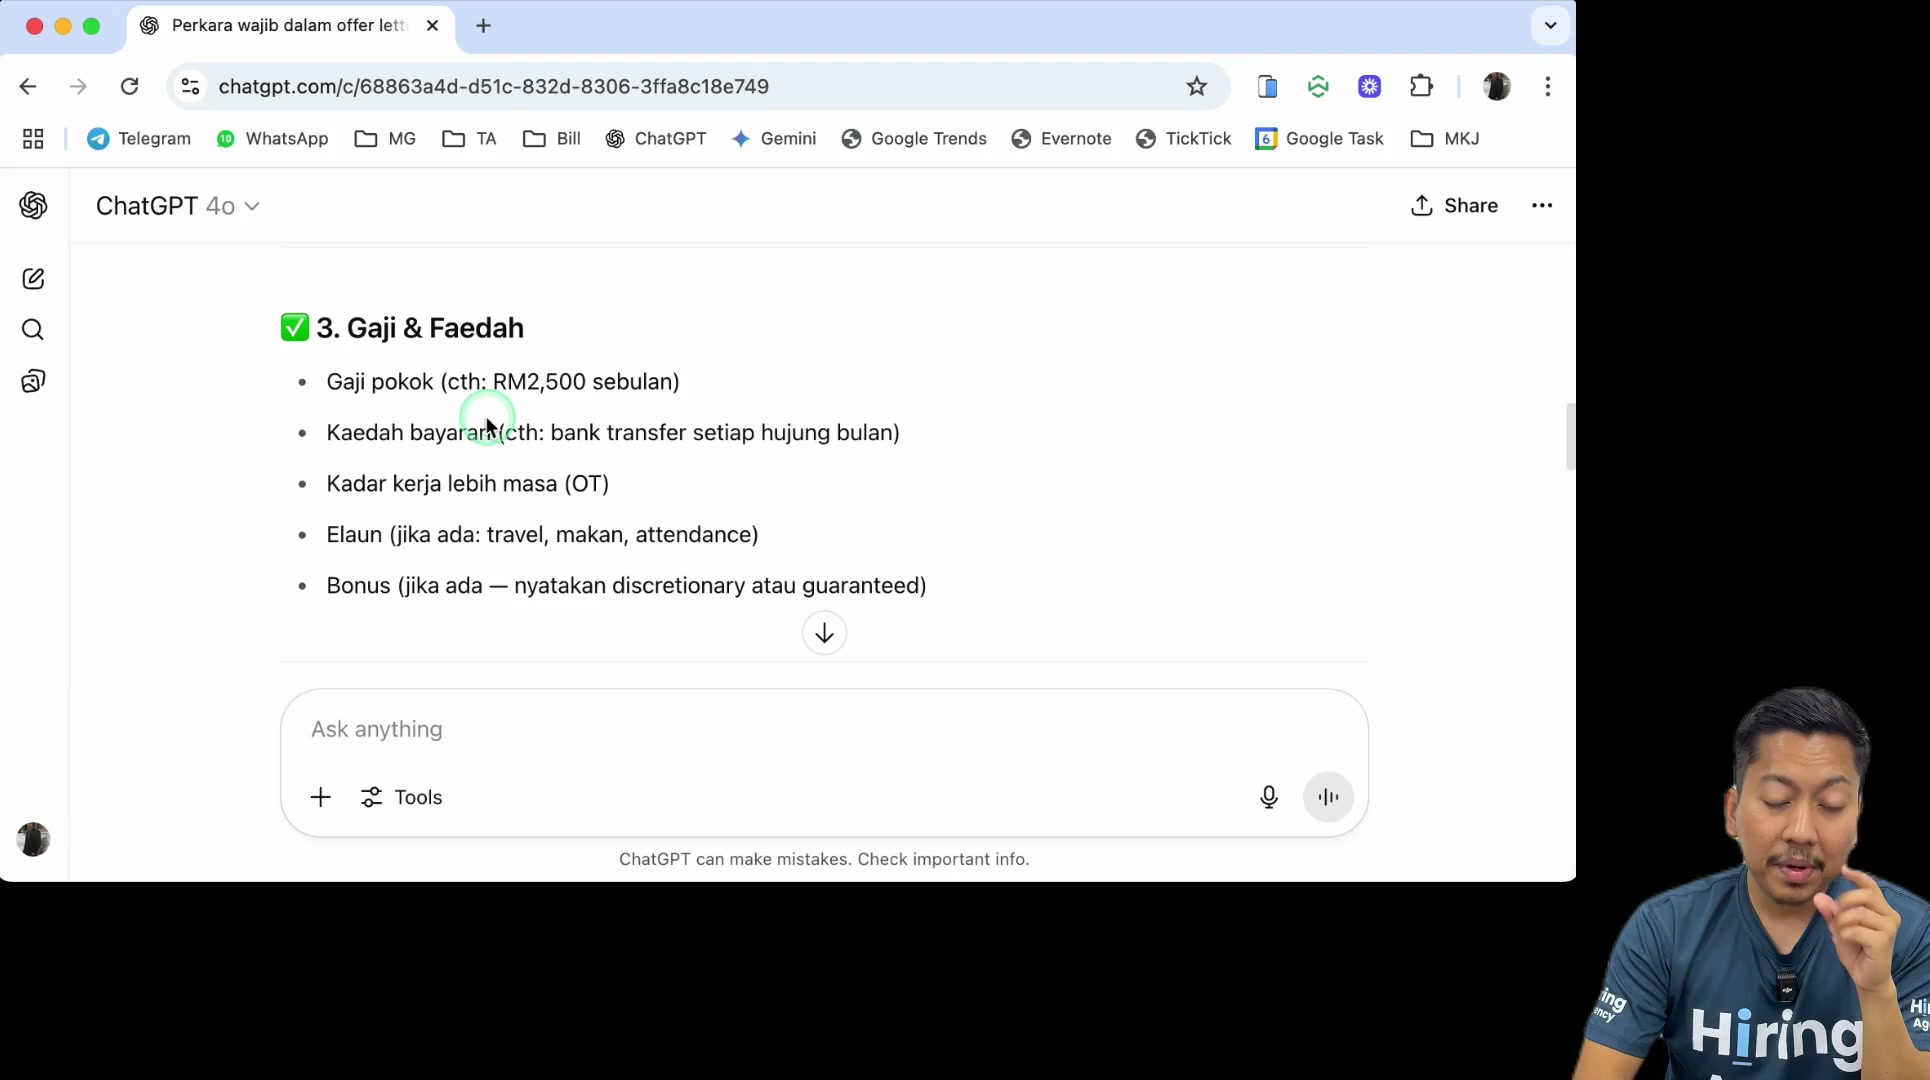The height and width of the screenshot is (1080, 1930).
Task: Go back to the previous page
Action: point(28,86)
